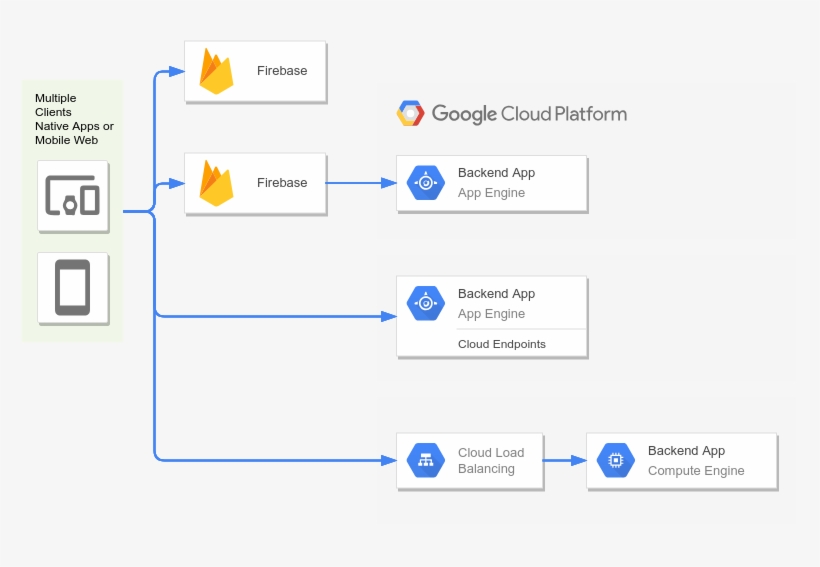
Task: Click App Engine icon in the Firebase-connected backend node
Action: 426,182
